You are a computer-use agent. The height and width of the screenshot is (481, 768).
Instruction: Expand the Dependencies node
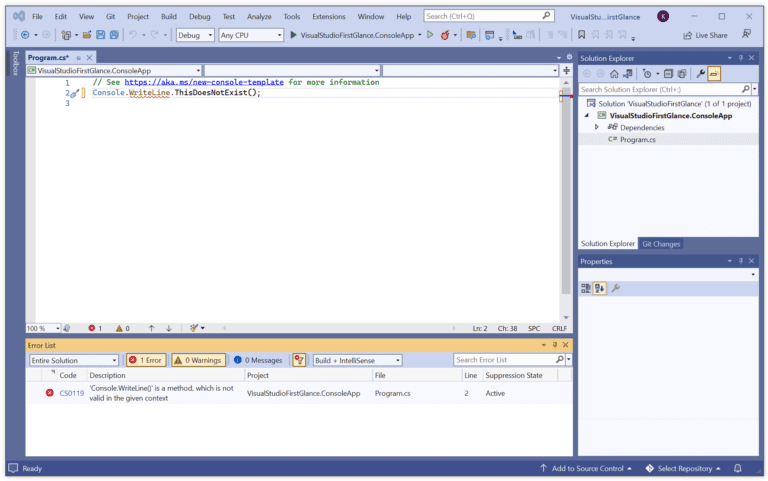point(597,127)
